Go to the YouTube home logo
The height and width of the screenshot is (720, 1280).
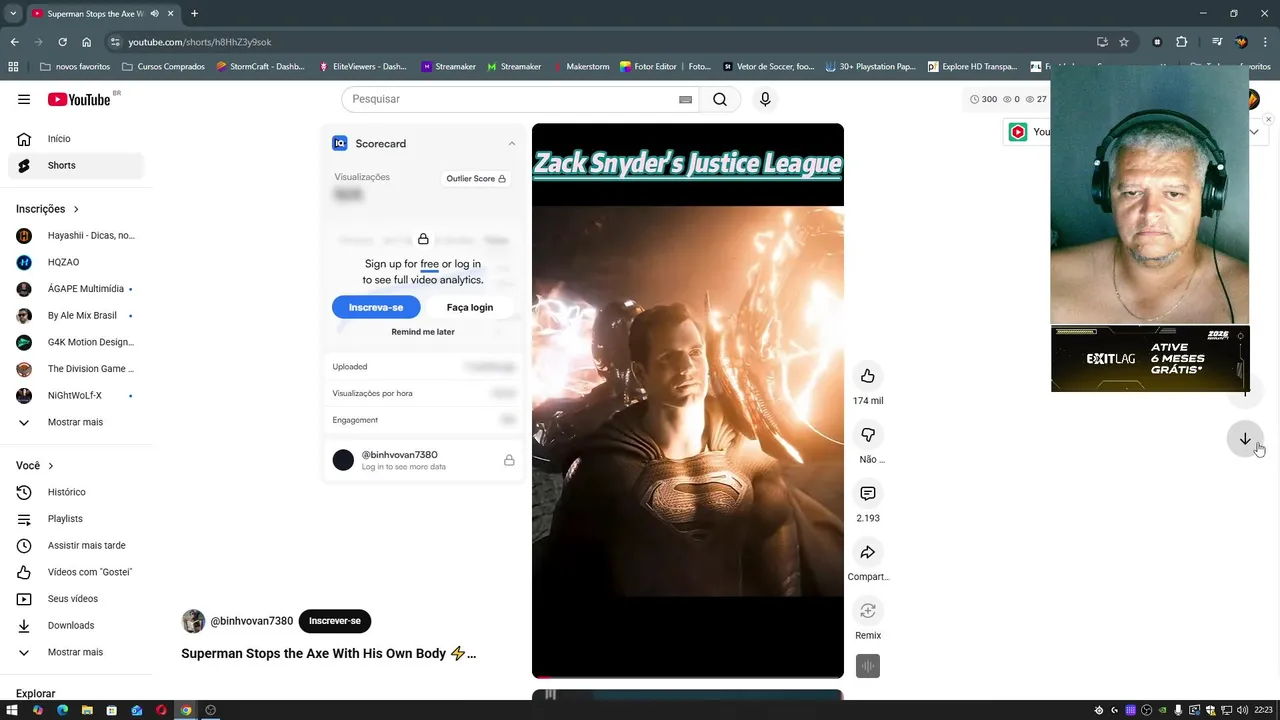click(x=79, y=99)
